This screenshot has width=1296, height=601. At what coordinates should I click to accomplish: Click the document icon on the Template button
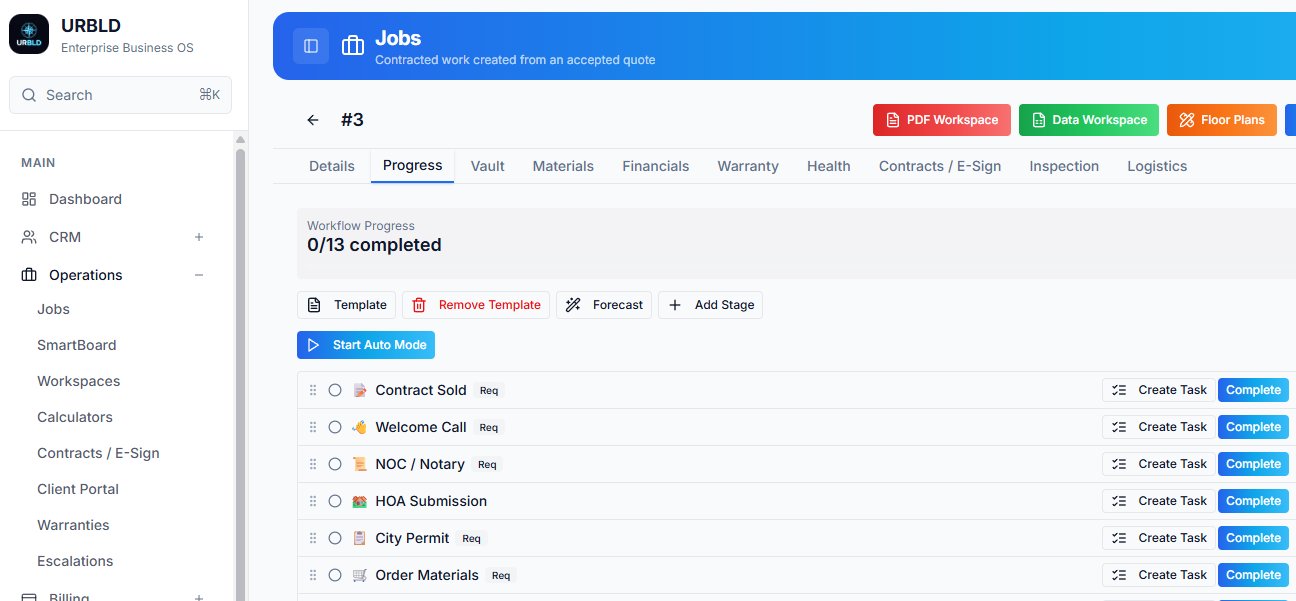click(314, 305)
